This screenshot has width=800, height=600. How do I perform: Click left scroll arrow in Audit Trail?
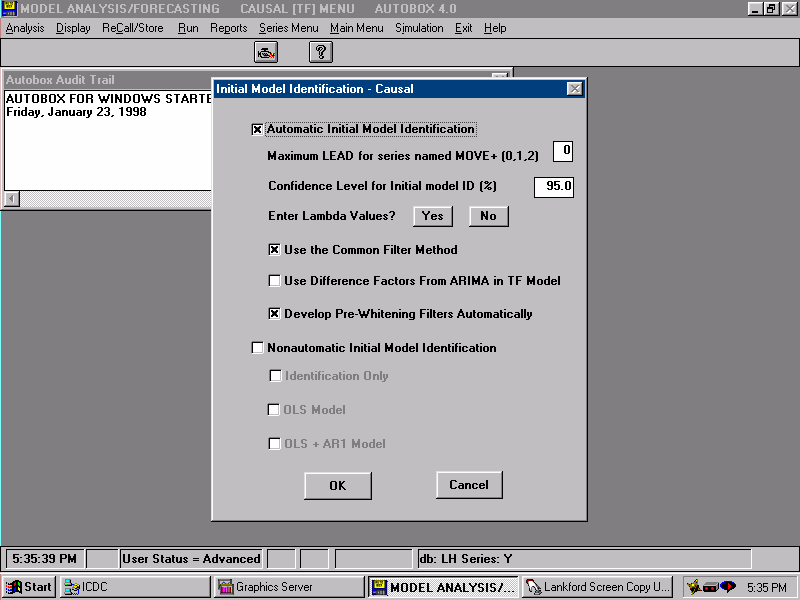tap(12, 199)
